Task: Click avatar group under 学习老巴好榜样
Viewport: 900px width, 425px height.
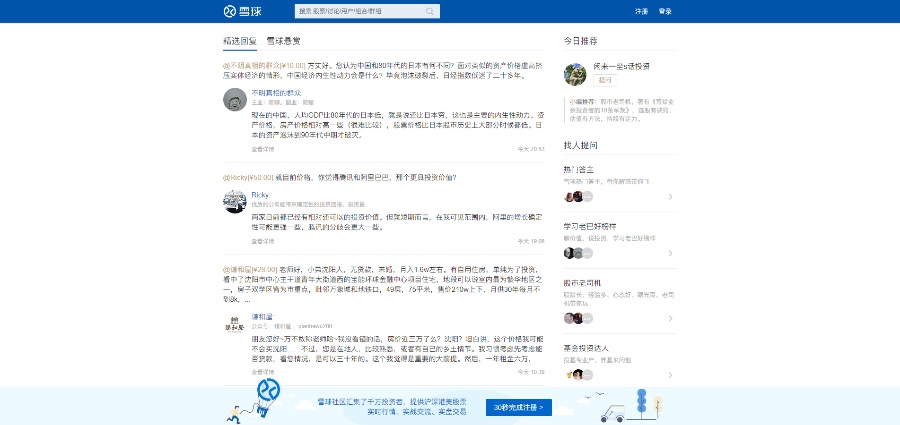Action: [578, 253]
